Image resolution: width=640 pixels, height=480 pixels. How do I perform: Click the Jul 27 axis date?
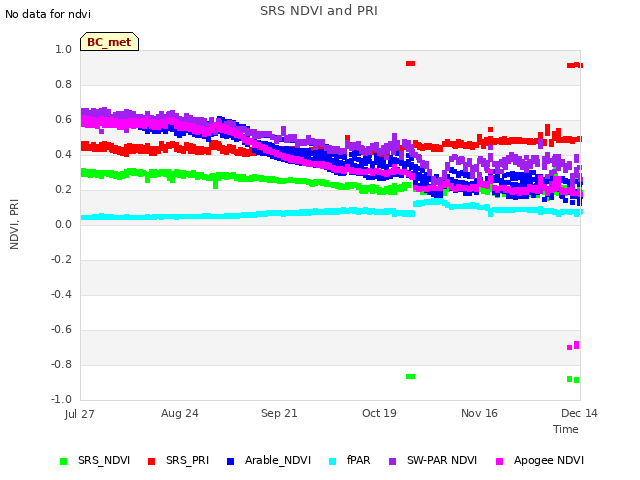tap(79, 414)
